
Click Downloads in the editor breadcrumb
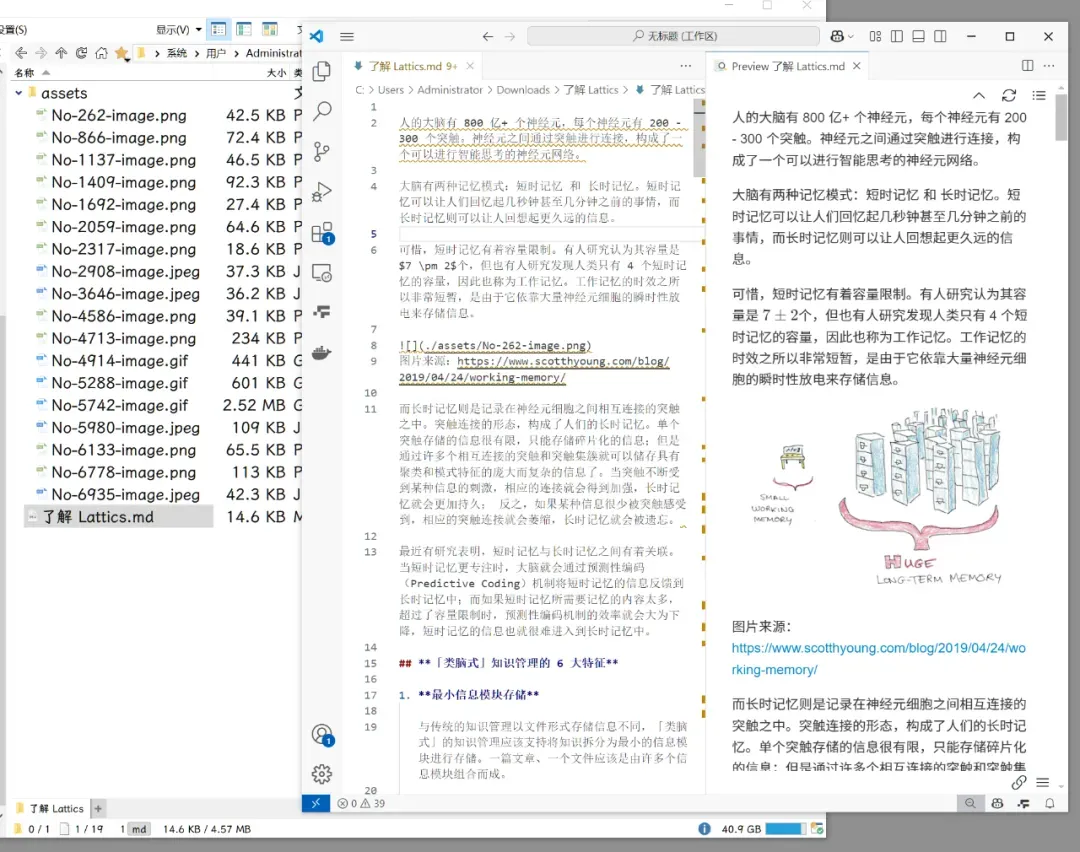click(523, 90)
